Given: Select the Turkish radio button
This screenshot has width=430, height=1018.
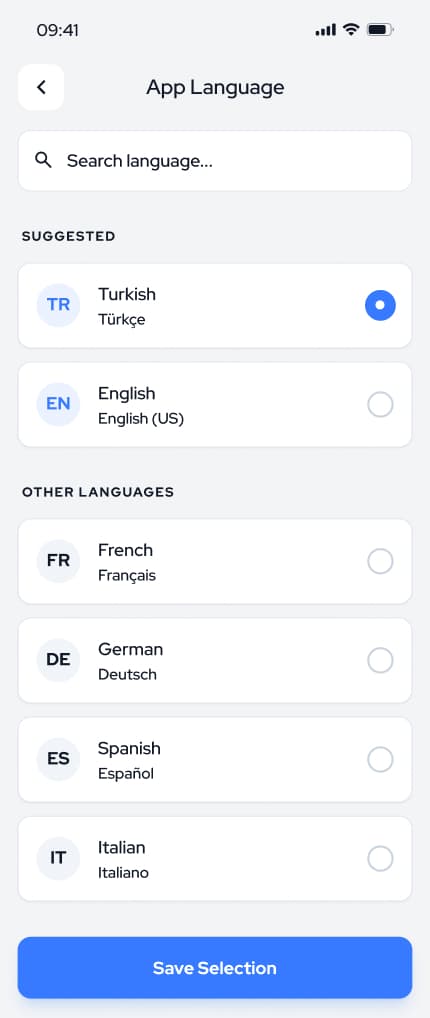Looking at the screenshot, I should 381,305.
